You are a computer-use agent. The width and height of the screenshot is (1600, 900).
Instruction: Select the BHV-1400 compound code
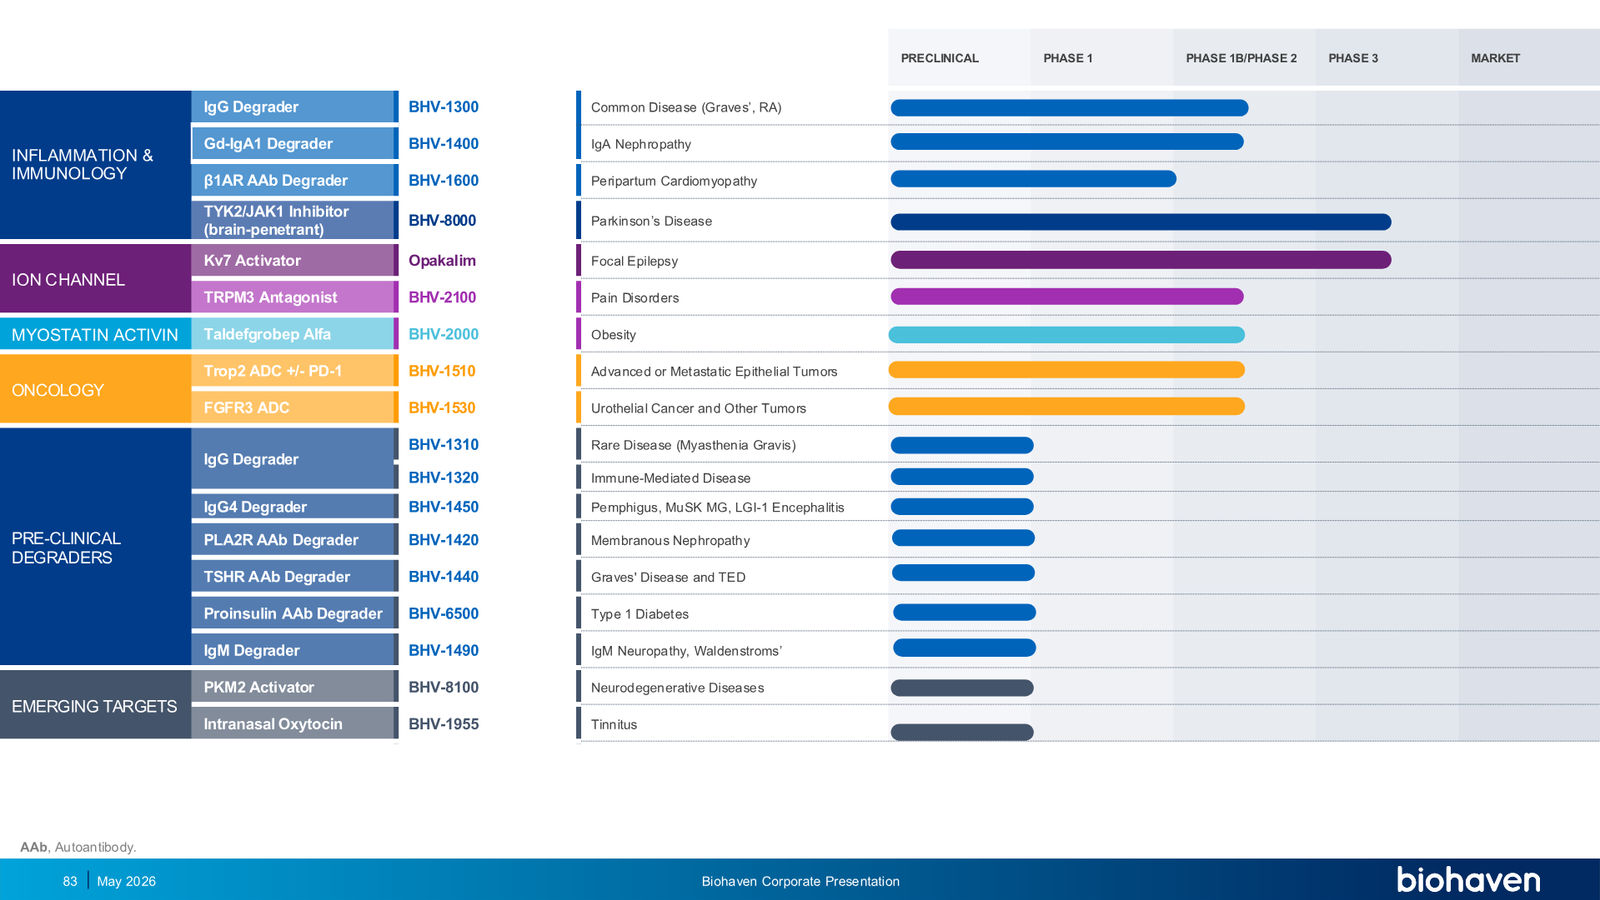point(443,144)
